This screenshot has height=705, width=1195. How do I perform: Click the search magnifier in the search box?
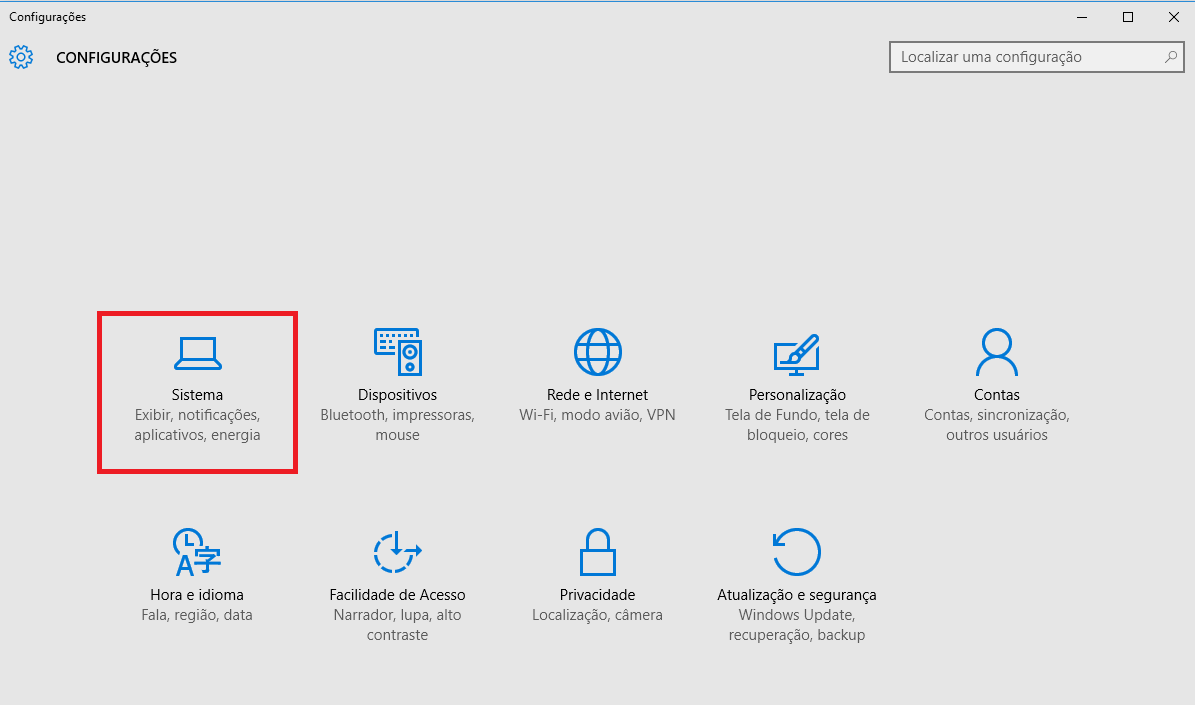click(1170, 57)
